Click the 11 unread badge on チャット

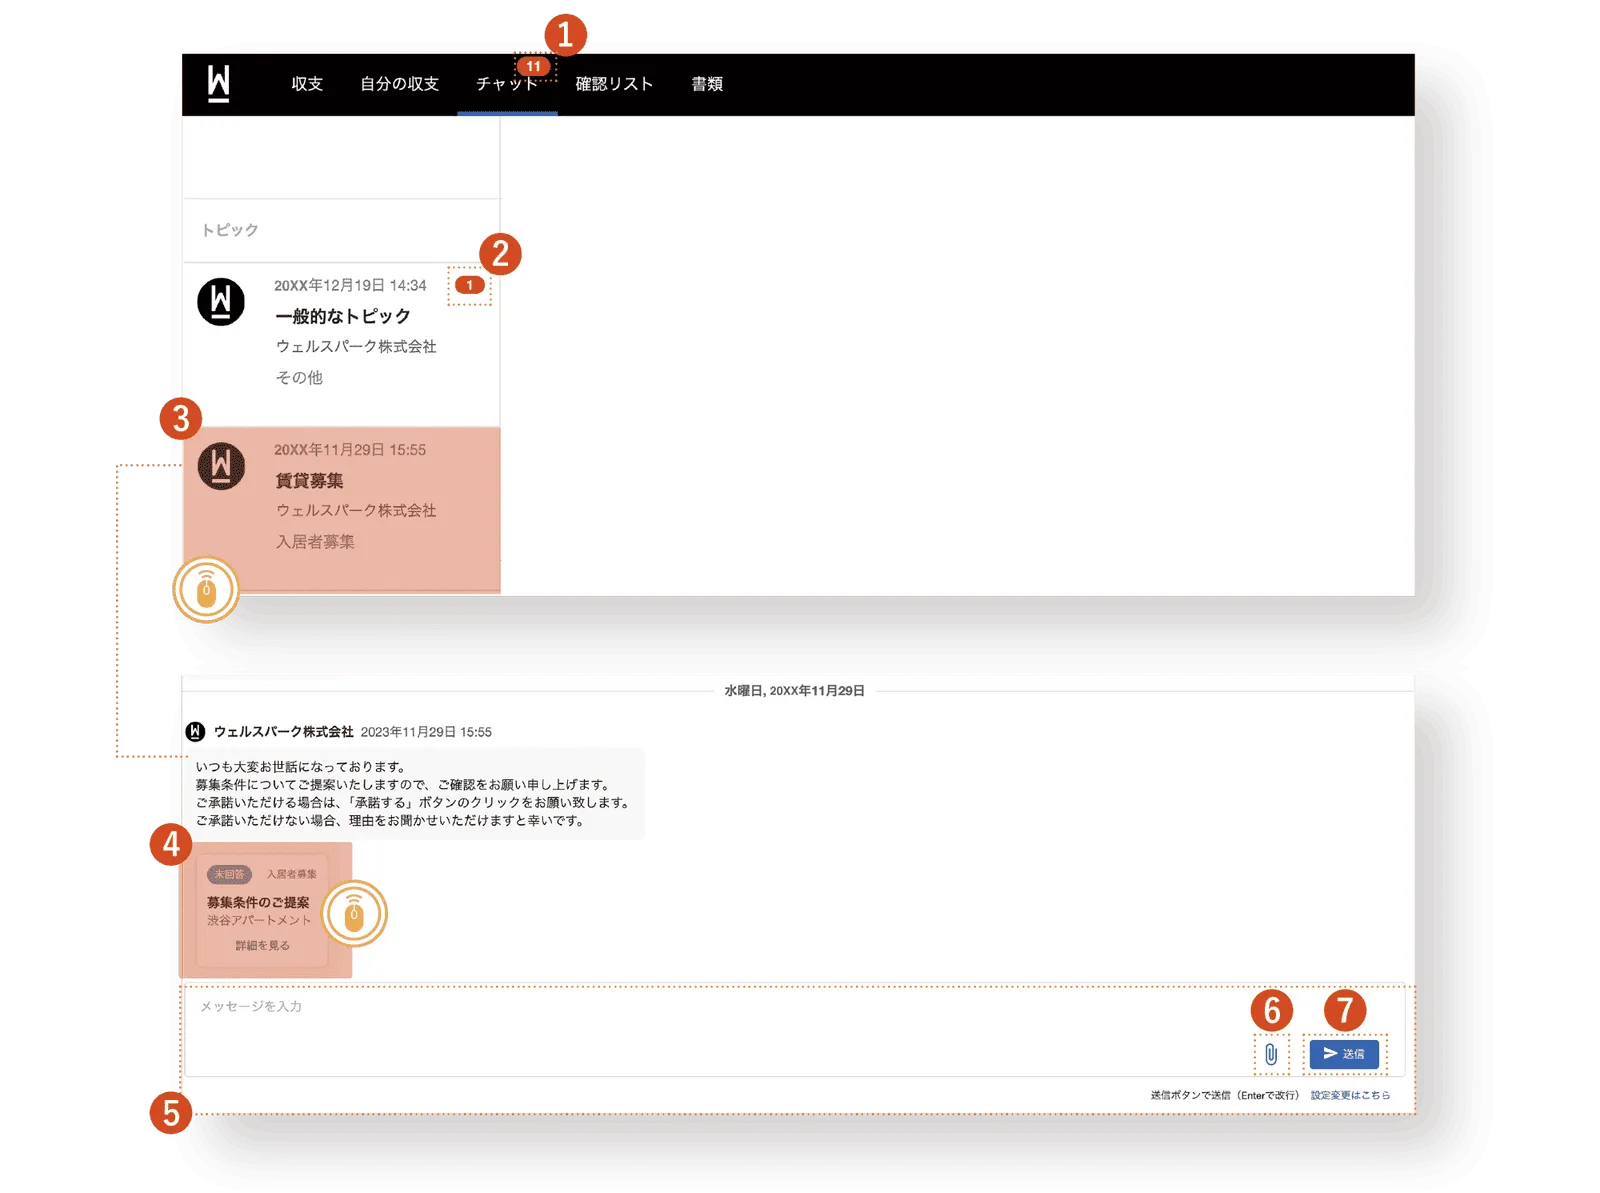coord(533,66)
